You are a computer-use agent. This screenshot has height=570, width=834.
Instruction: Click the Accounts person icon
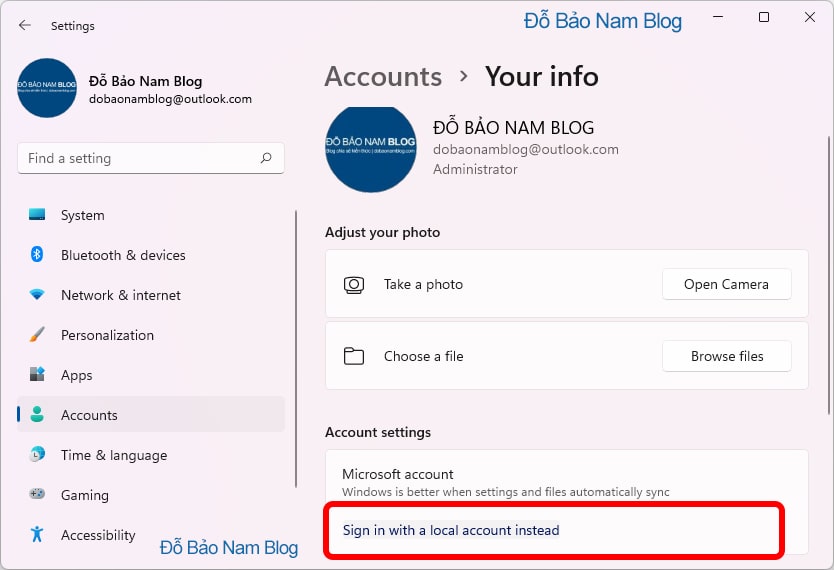point(37,414)
